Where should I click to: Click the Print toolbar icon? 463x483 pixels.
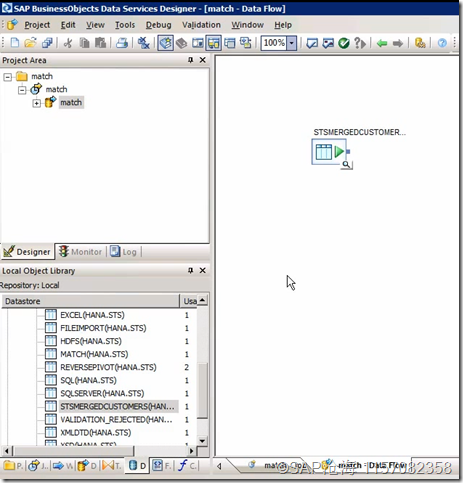122,43
